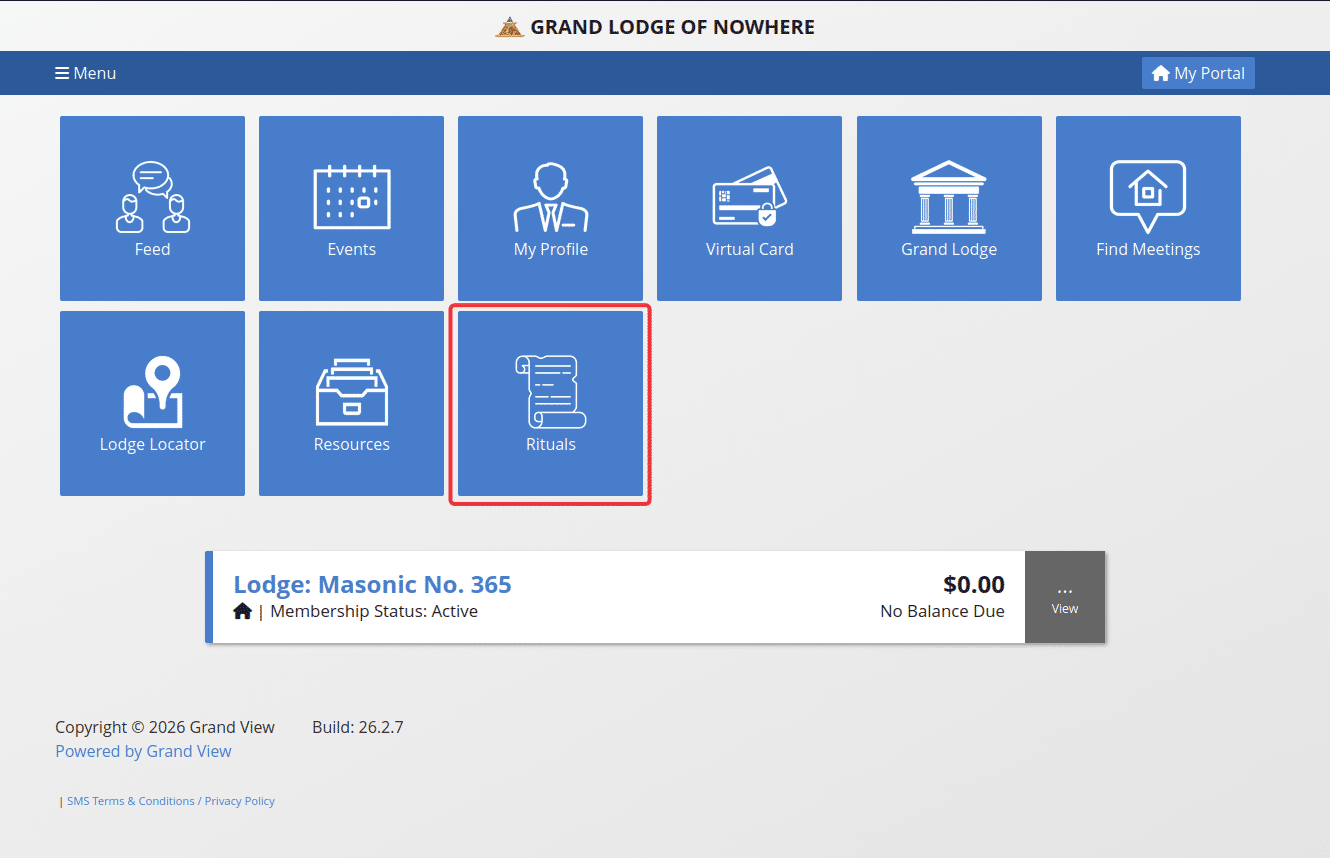Open the Events calendar tile
The width and height of the screenshot is (1330, 858).
pos(351,208)
